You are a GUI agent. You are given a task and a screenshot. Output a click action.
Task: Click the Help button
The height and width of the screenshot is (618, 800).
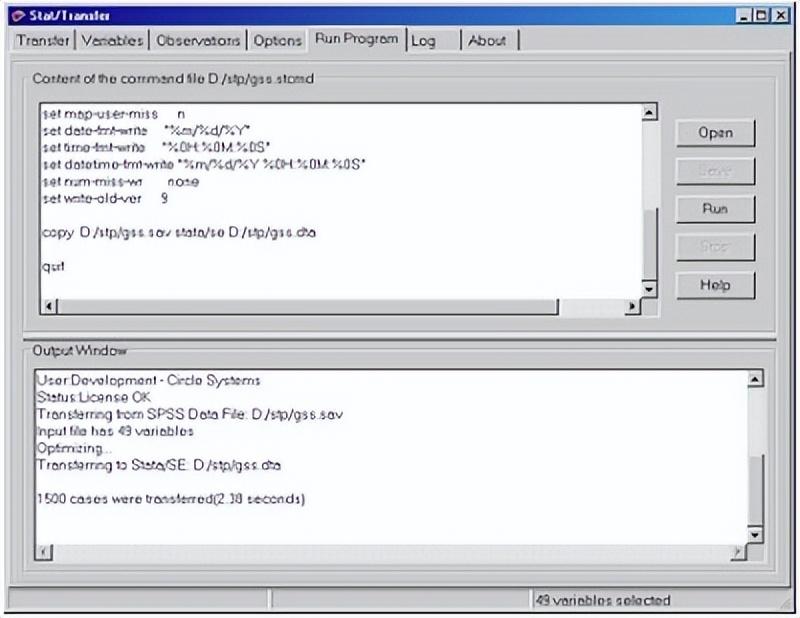(715, 285)
